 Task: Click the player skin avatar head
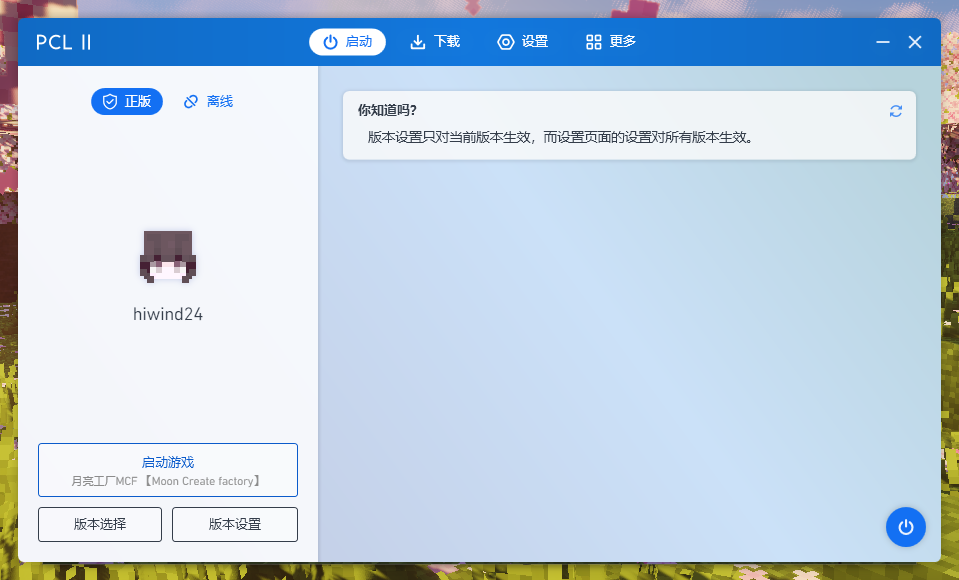click(168, 256)
